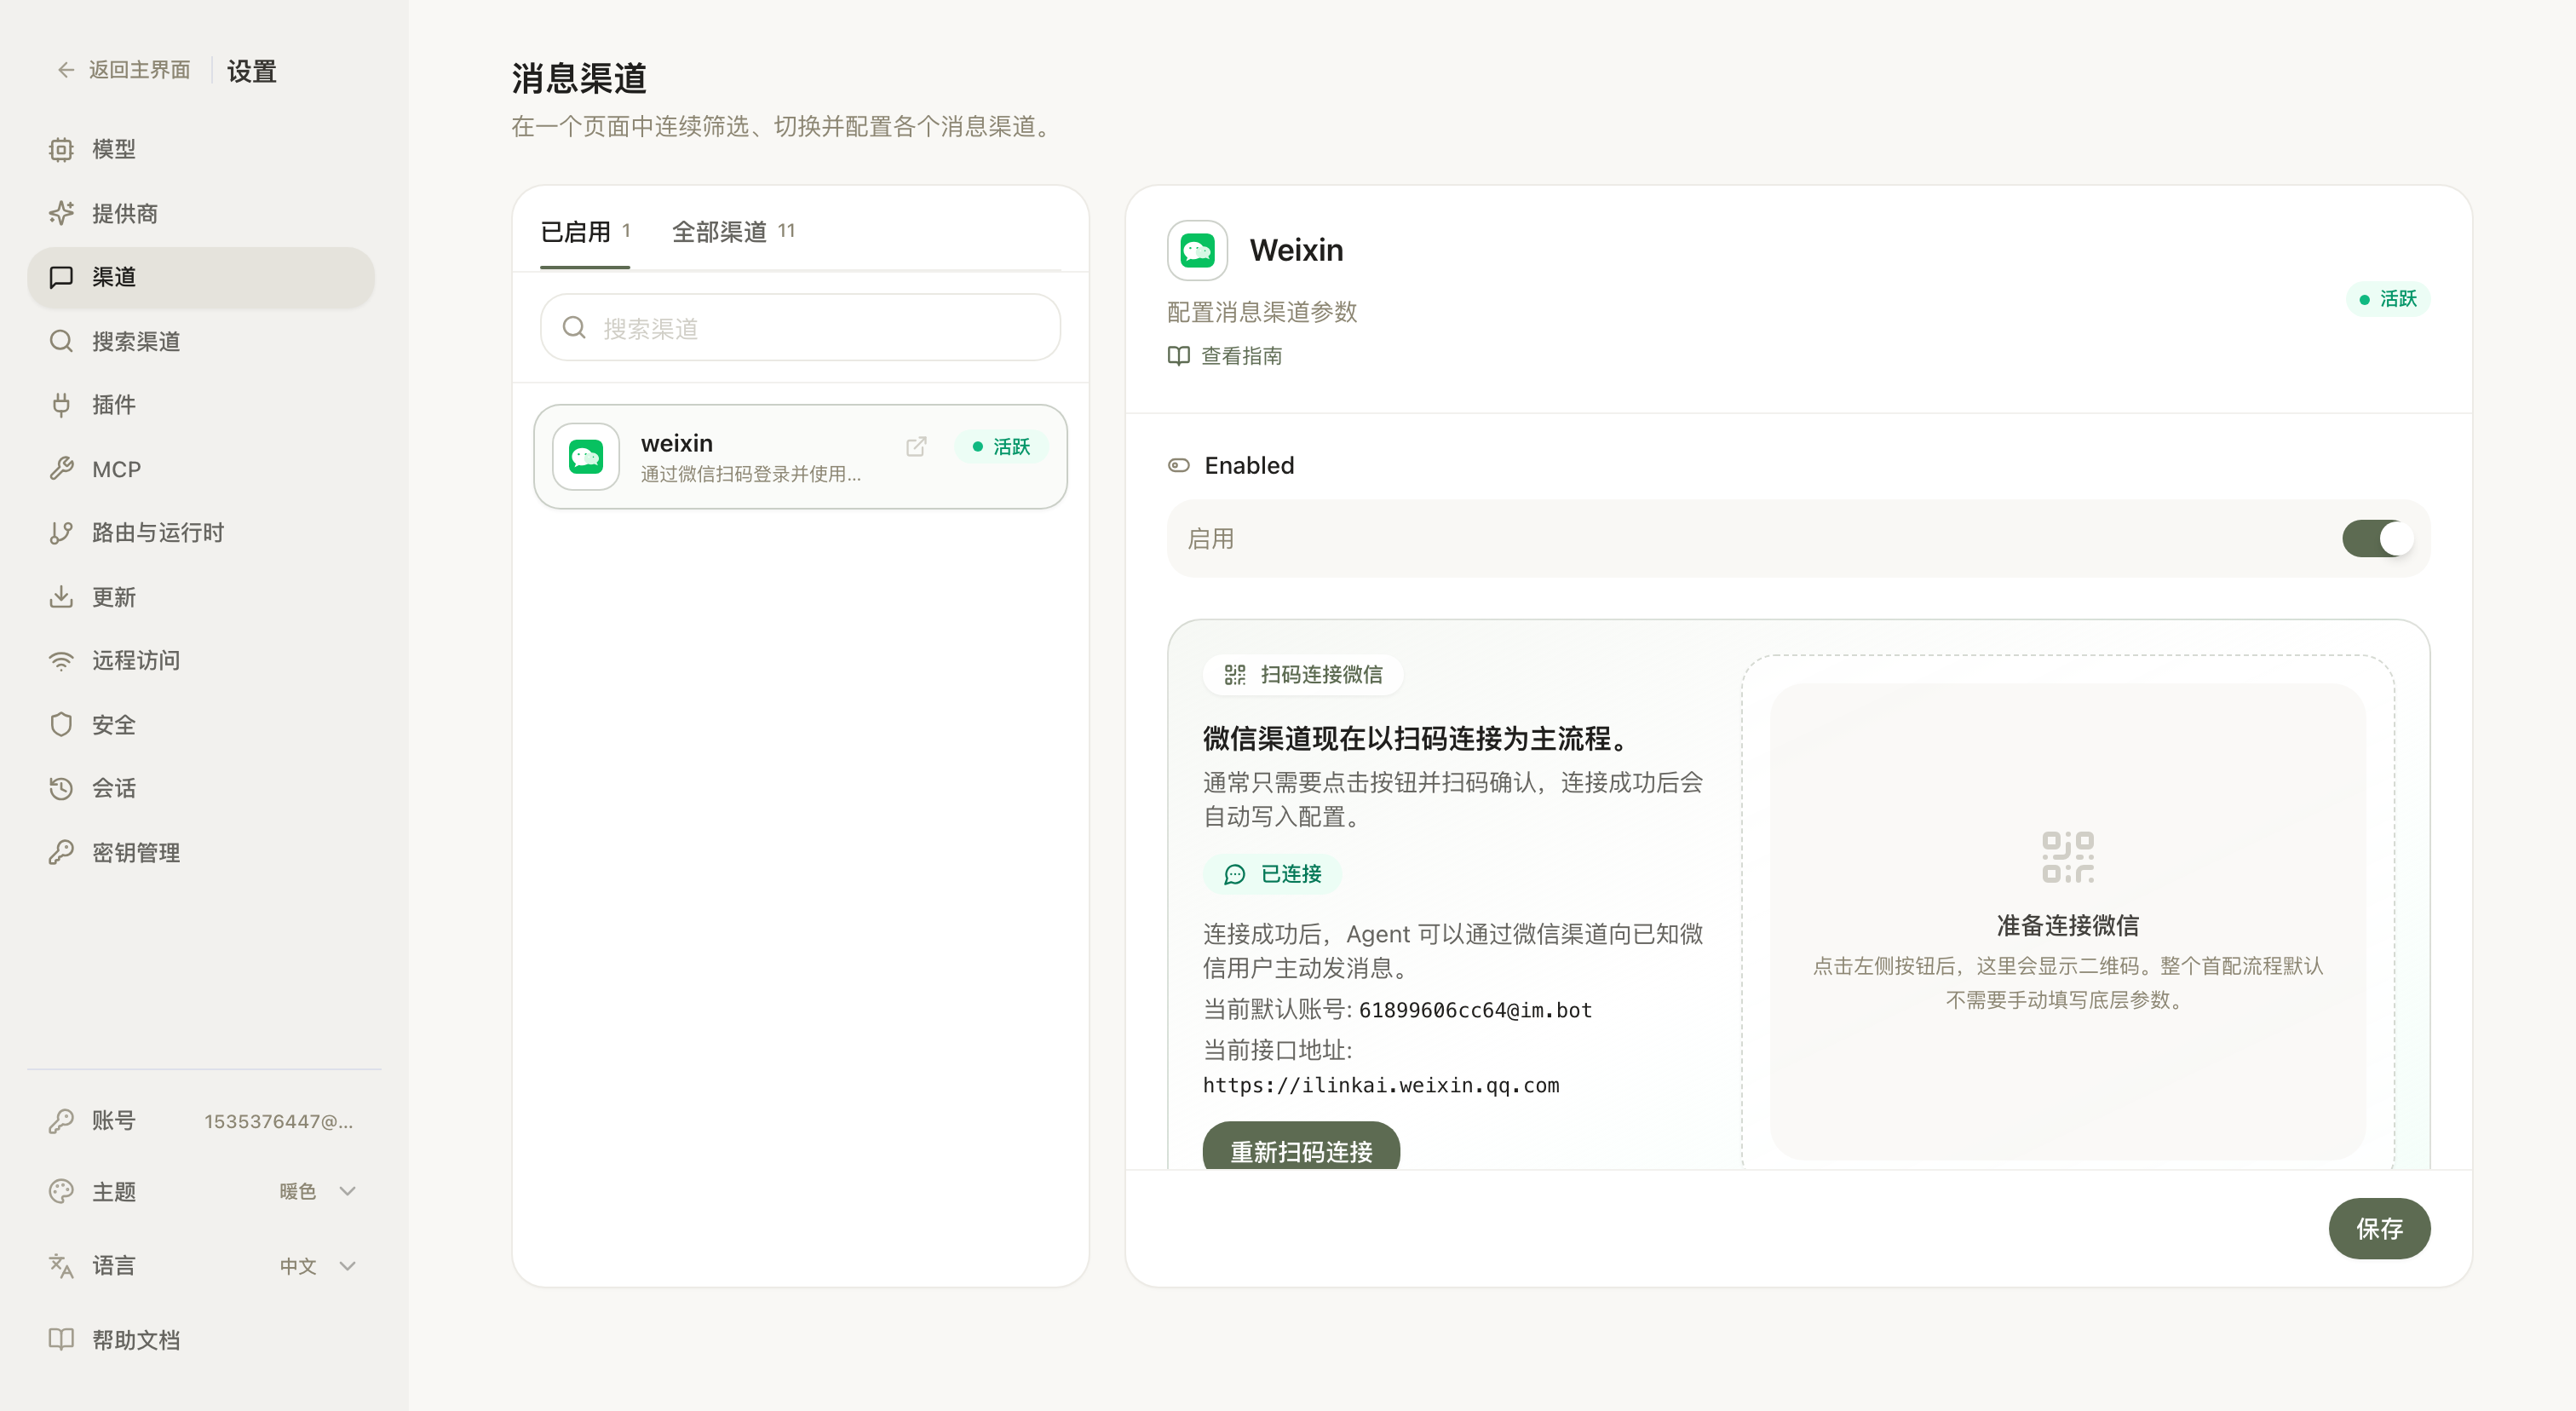Click the Remote access wifi icon
The image size is (2576, 1411).
(61, 660)
